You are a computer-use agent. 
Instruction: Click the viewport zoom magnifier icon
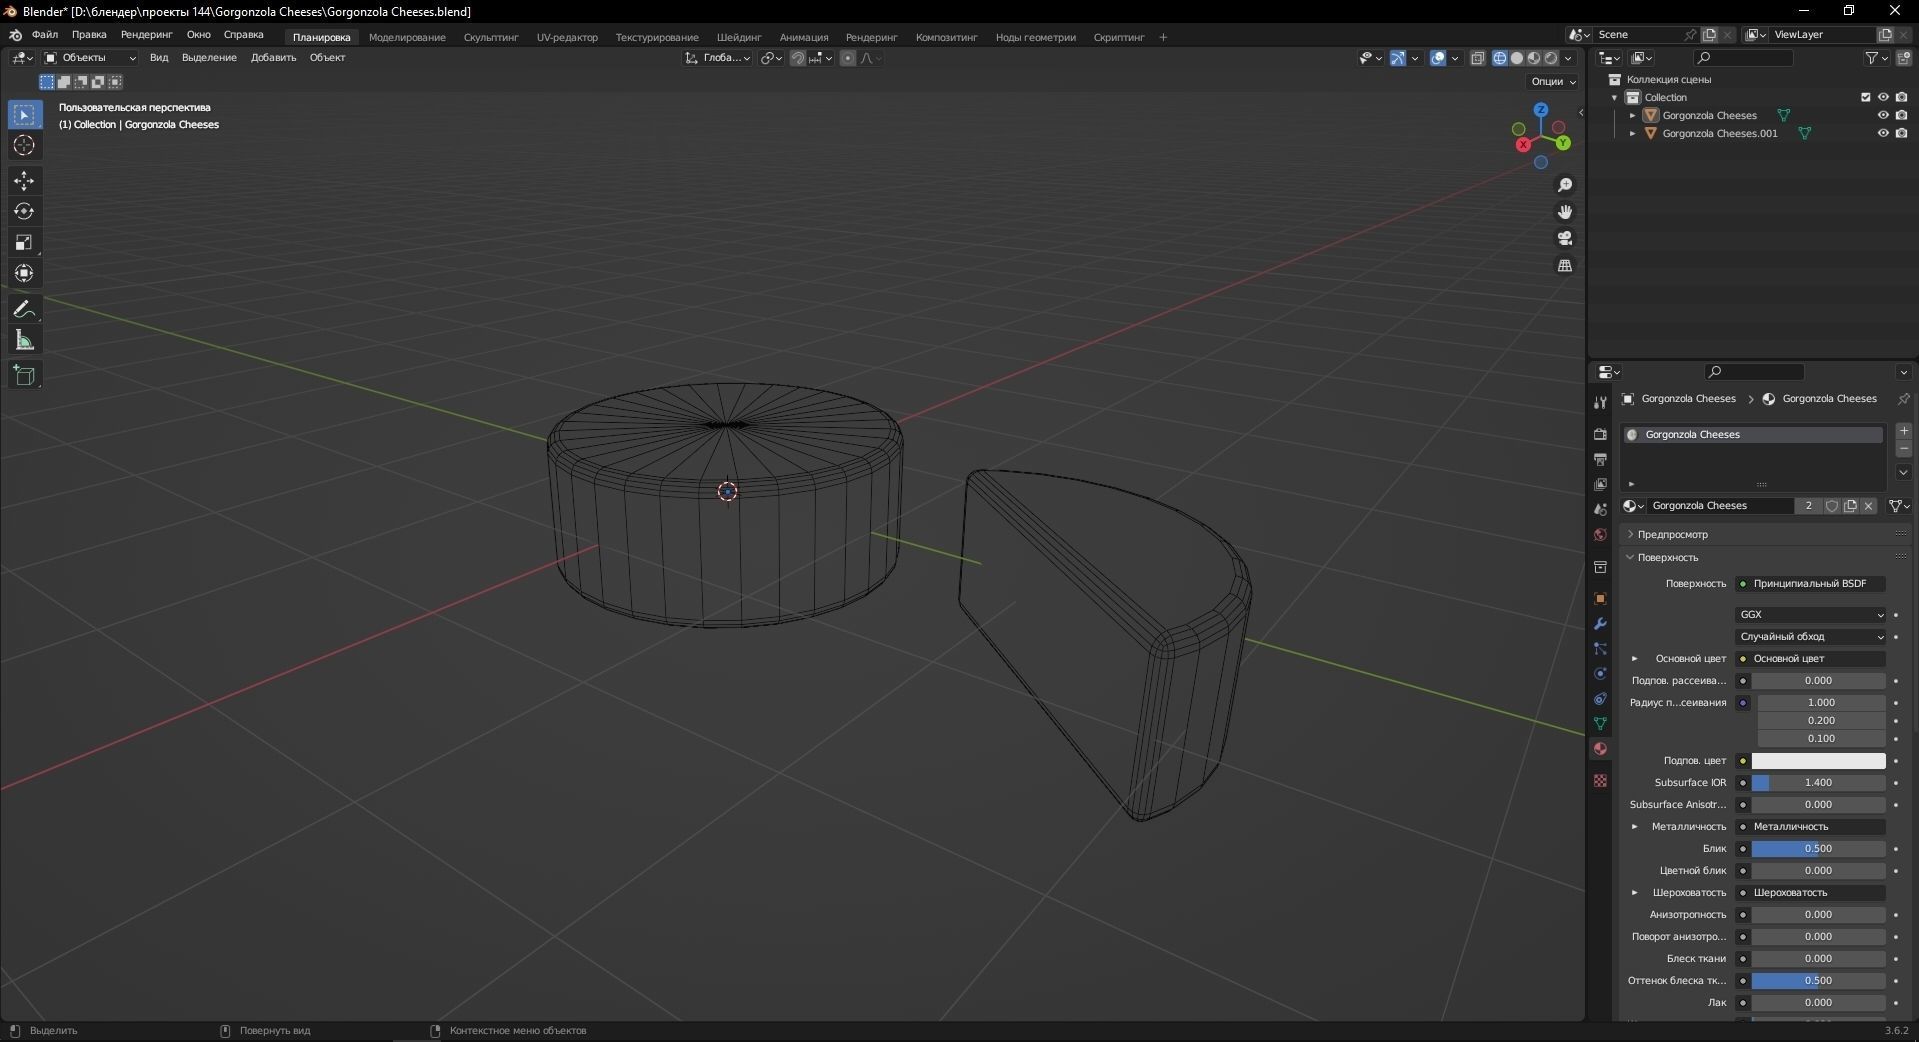pos(1565,185)
